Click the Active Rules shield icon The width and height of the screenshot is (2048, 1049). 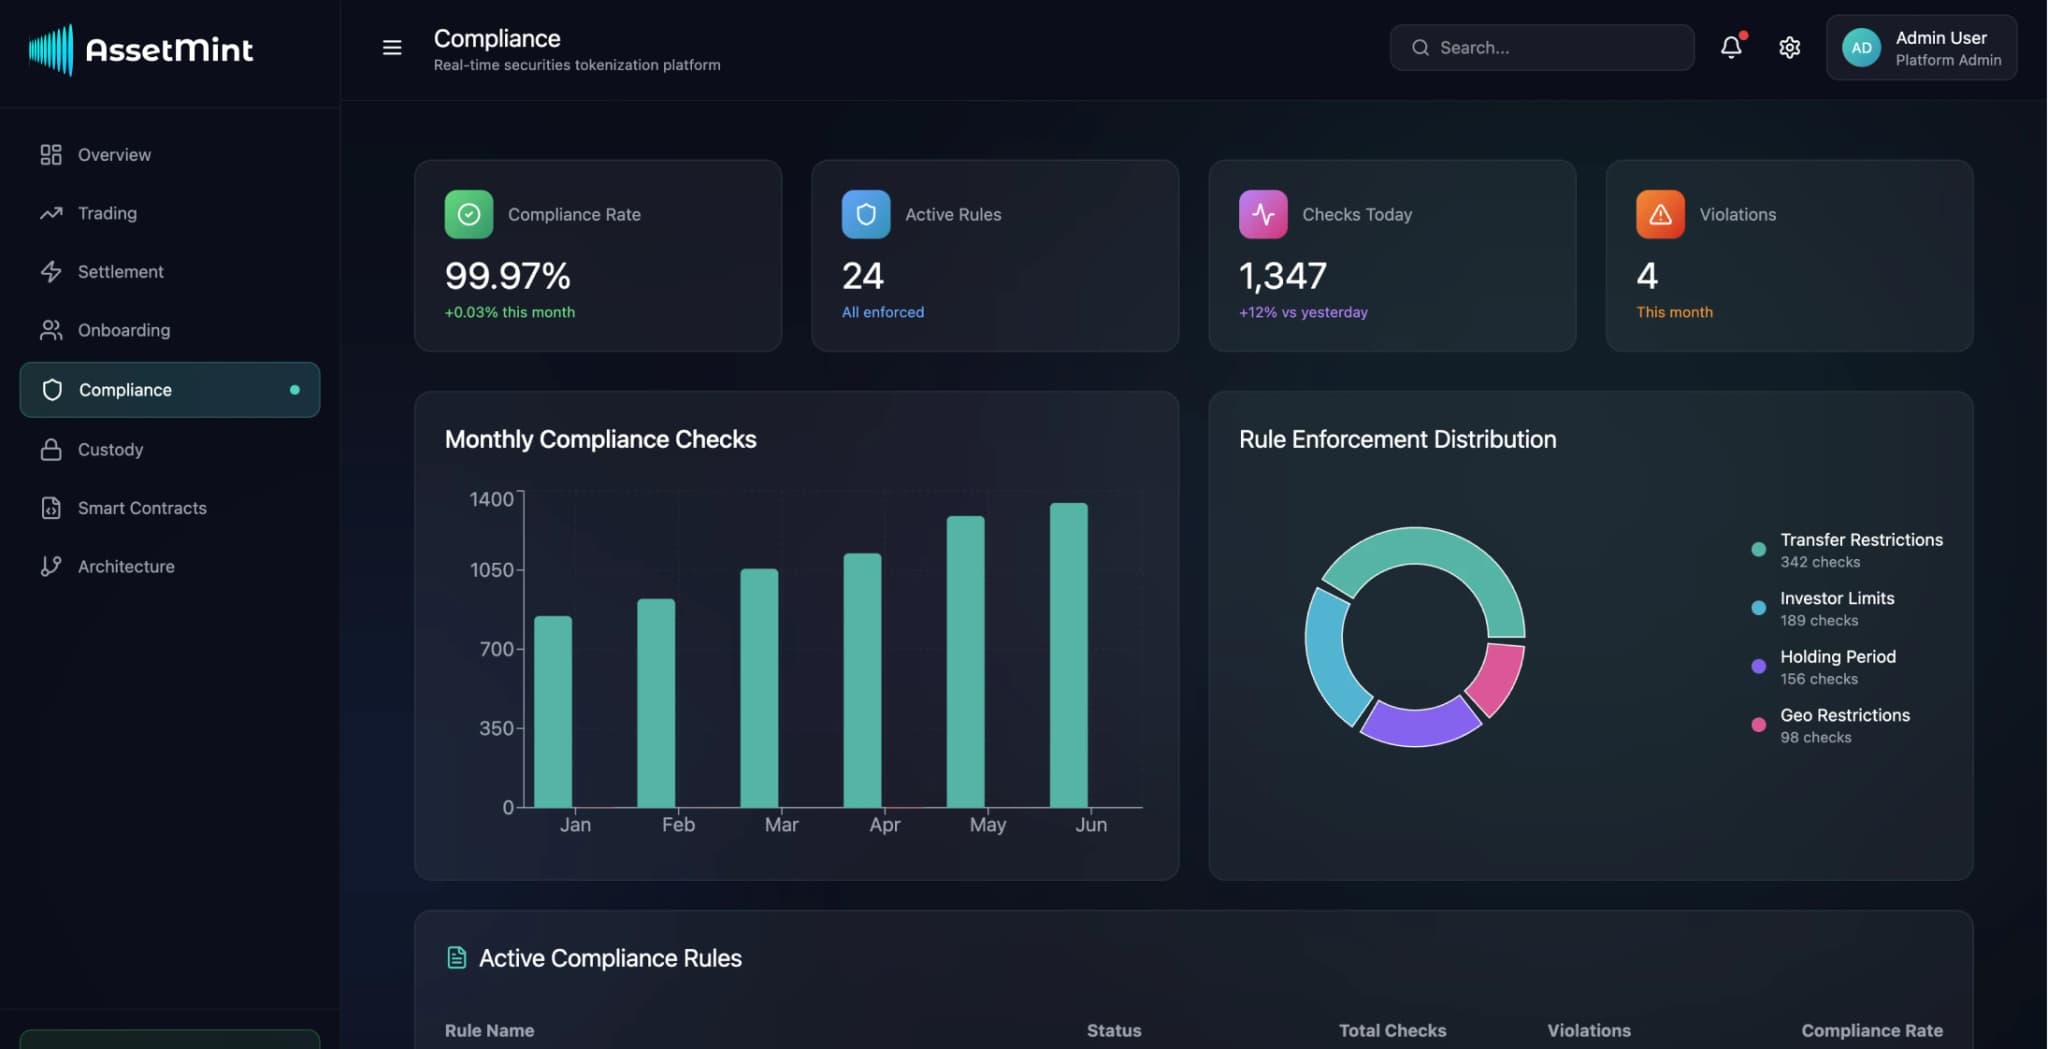click(x=866, y=214)
